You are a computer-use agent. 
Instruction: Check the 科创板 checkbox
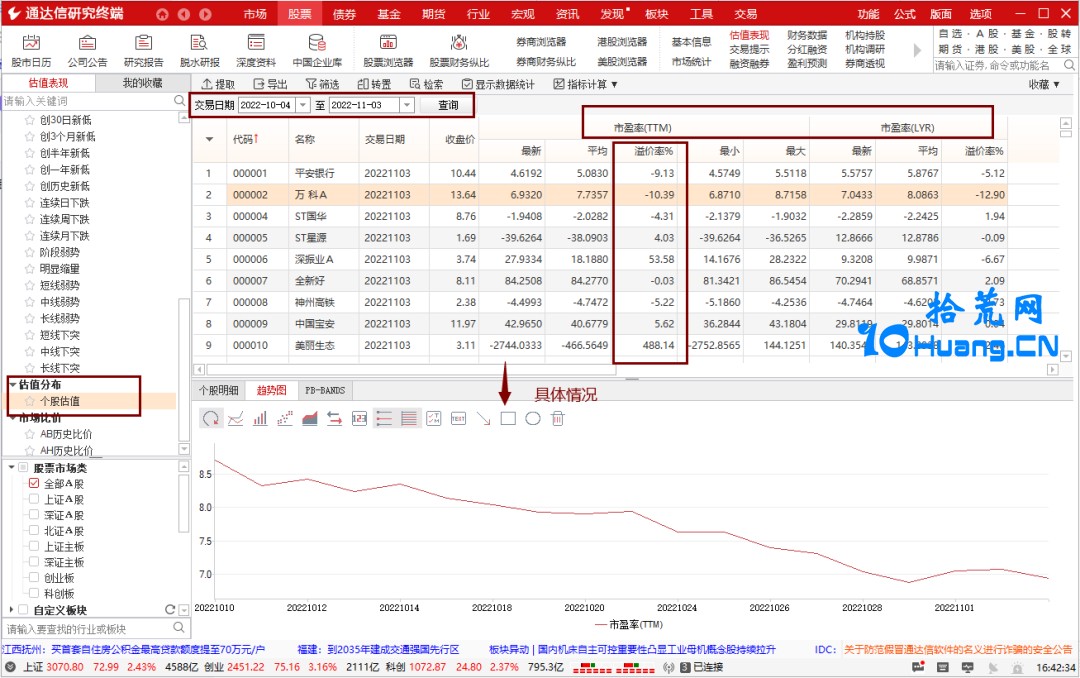pyautogui.click(x=34, y=593)
